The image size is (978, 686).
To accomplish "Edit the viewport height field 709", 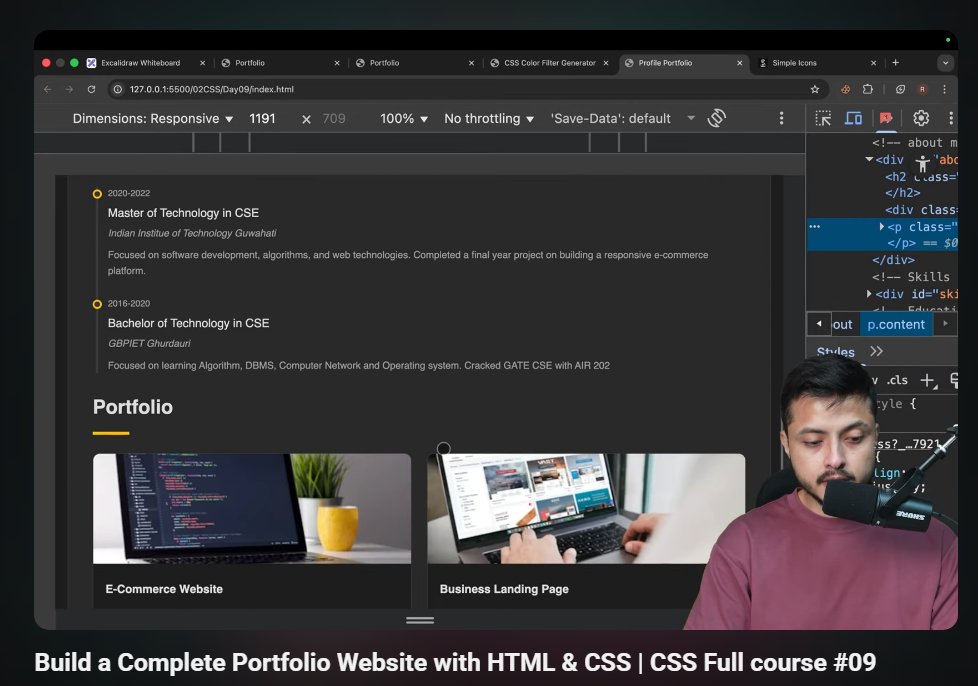I will pyautogui.click(x=334, y=118).
